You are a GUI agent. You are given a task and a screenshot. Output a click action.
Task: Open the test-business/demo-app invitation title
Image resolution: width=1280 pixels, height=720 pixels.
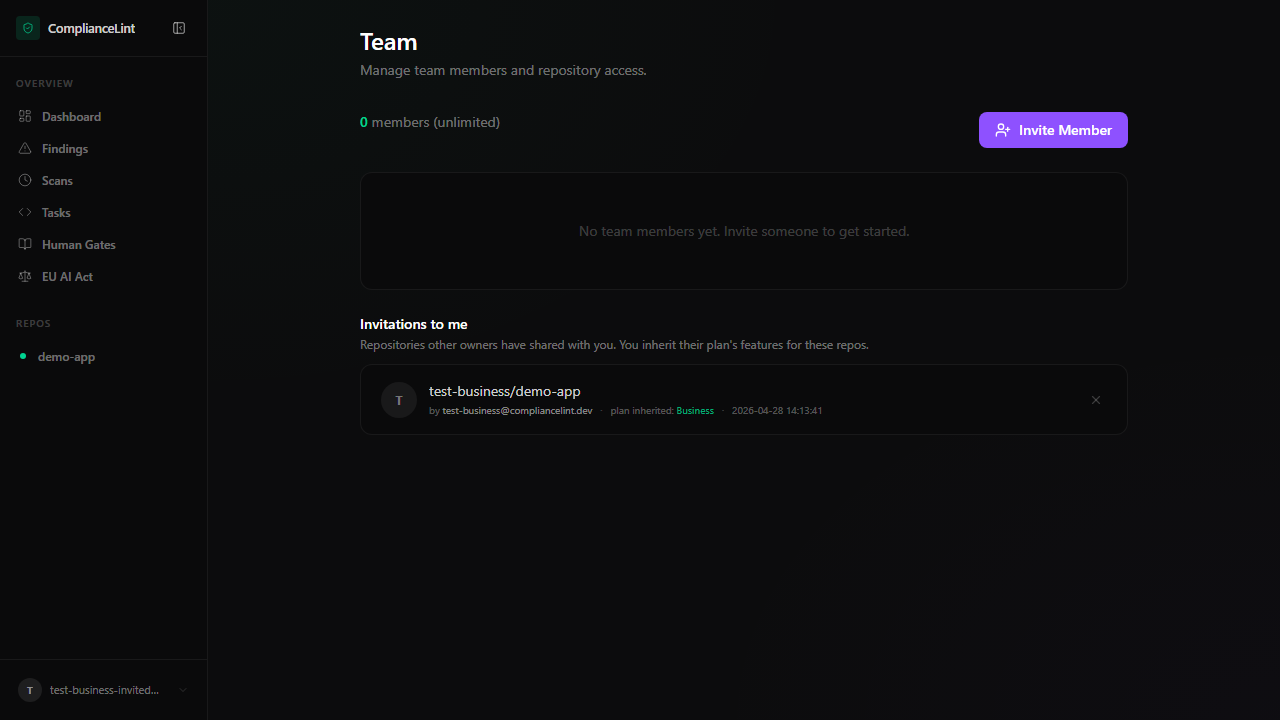click(x=504, y=391)
